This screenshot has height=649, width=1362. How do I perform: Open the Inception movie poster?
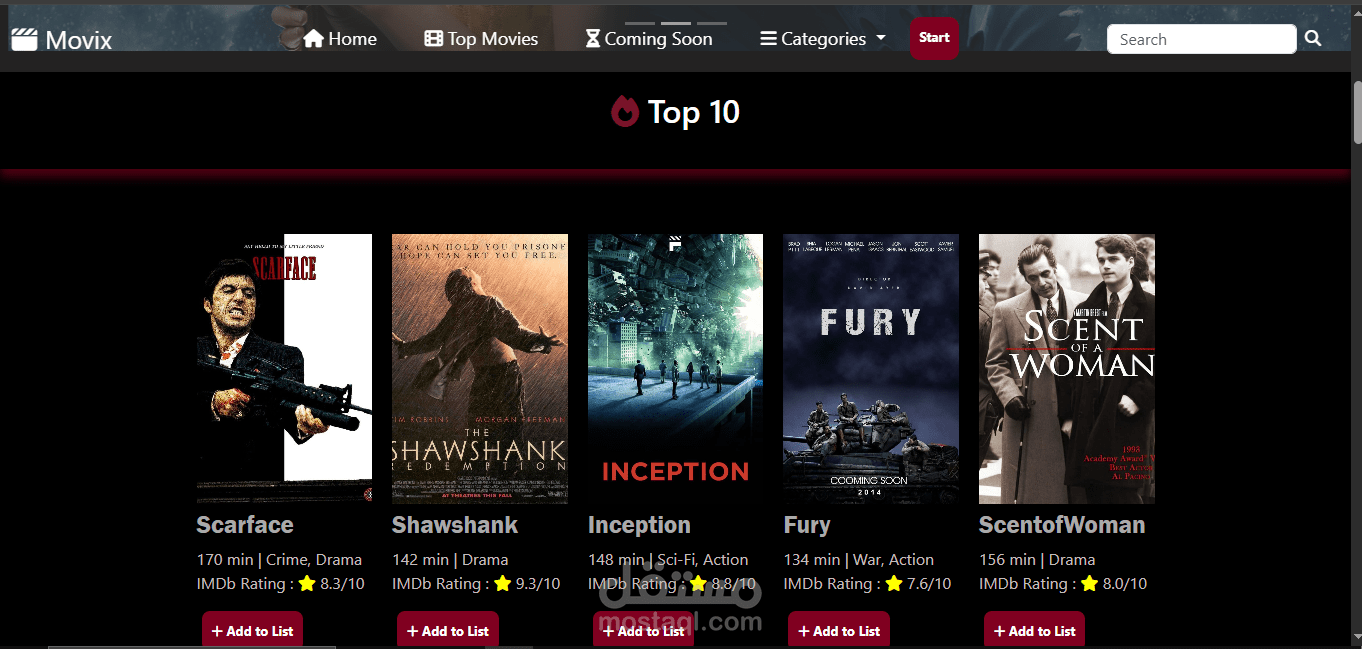point(675,368)
